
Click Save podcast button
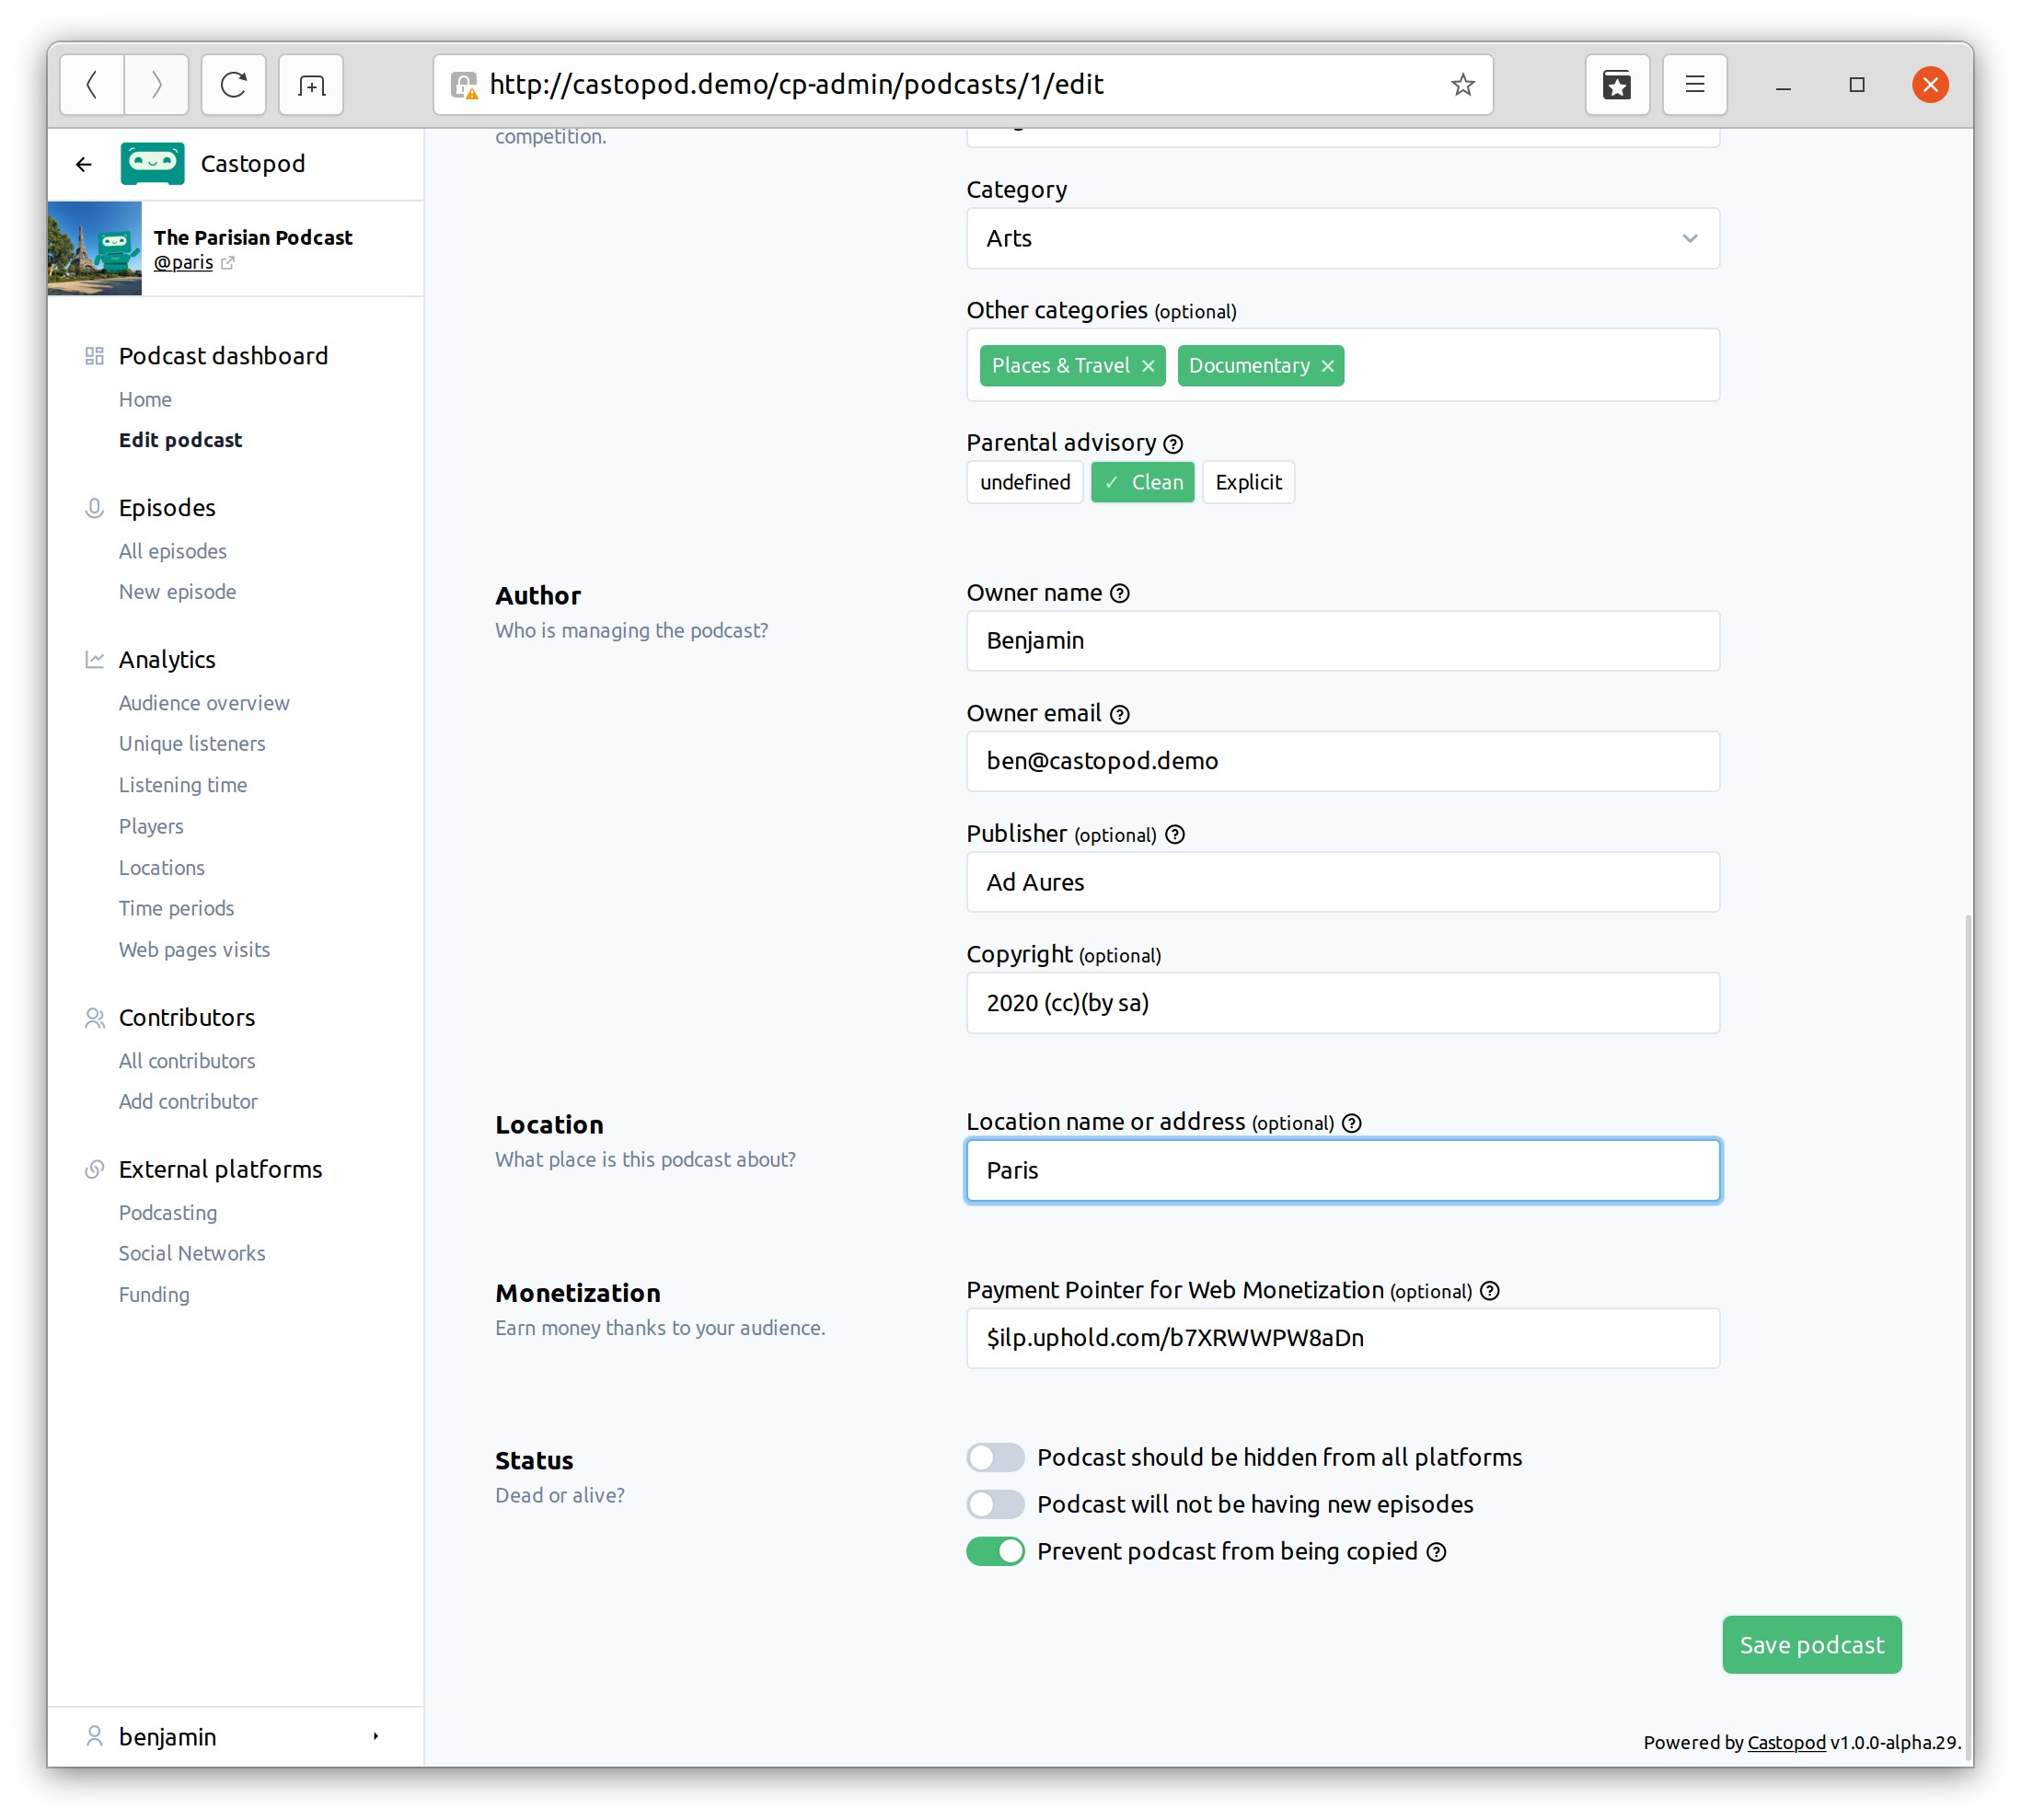(1812, 1644)
